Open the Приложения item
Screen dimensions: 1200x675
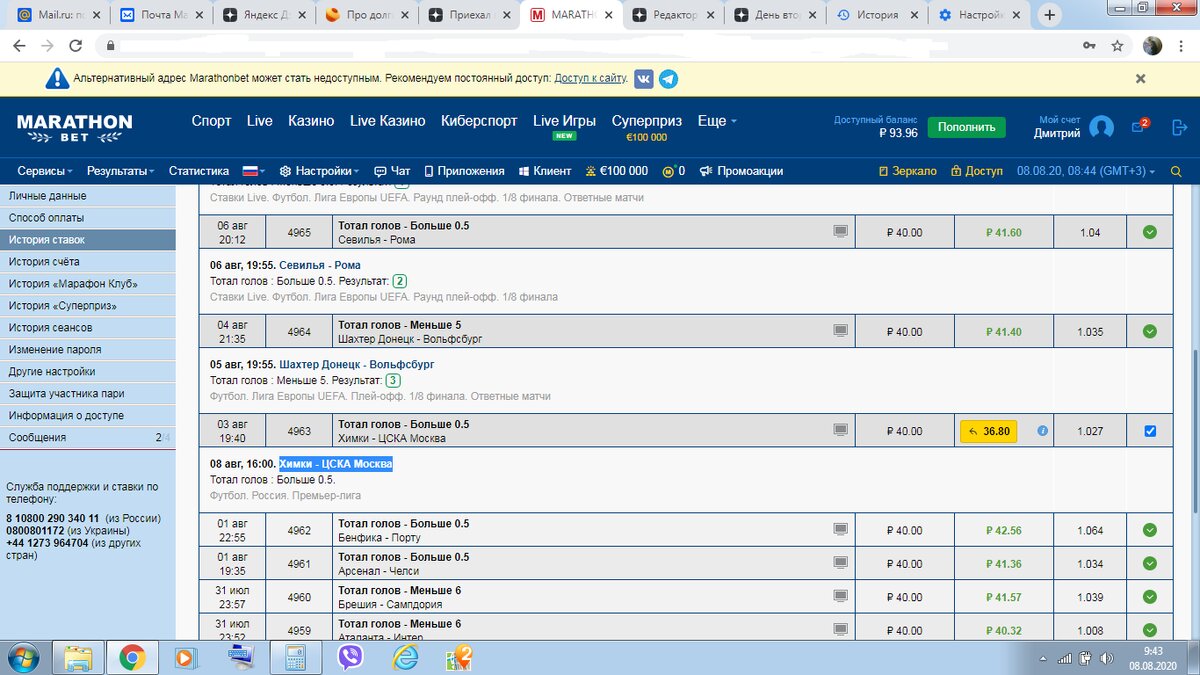pyautogui.click(x=464, y=171)
